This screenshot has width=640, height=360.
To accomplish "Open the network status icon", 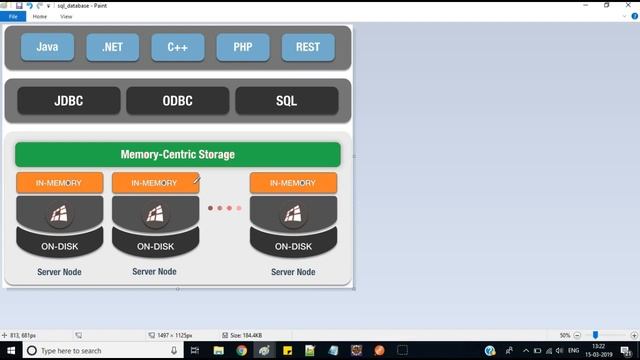I will coord(549,351).
